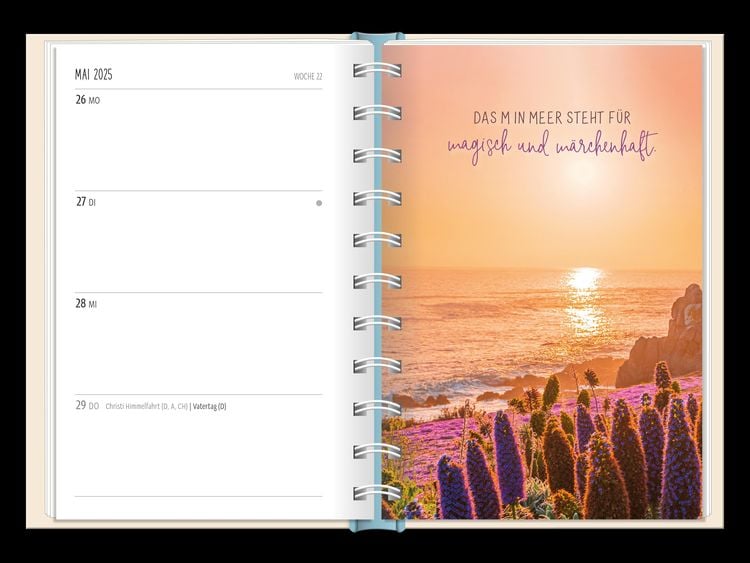Click the 'DAS M IN MEER STEHT FÜR' caption

click(x=552, y=118)
